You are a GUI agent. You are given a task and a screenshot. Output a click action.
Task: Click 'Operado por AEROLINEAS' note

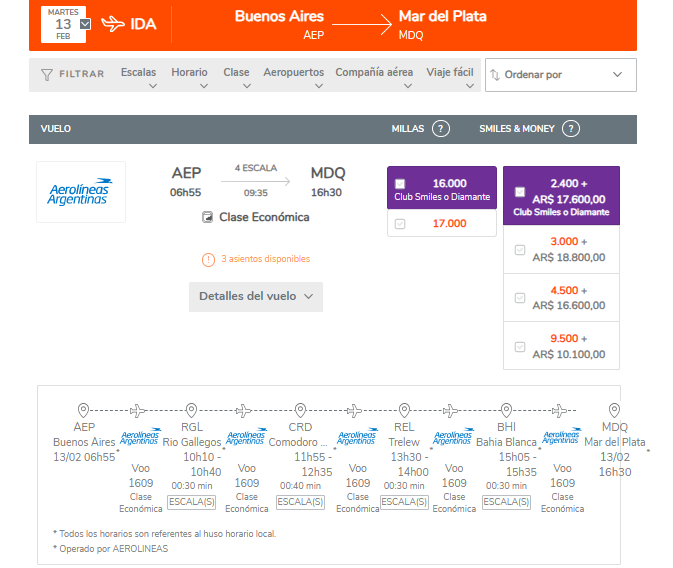coord(114,549)
